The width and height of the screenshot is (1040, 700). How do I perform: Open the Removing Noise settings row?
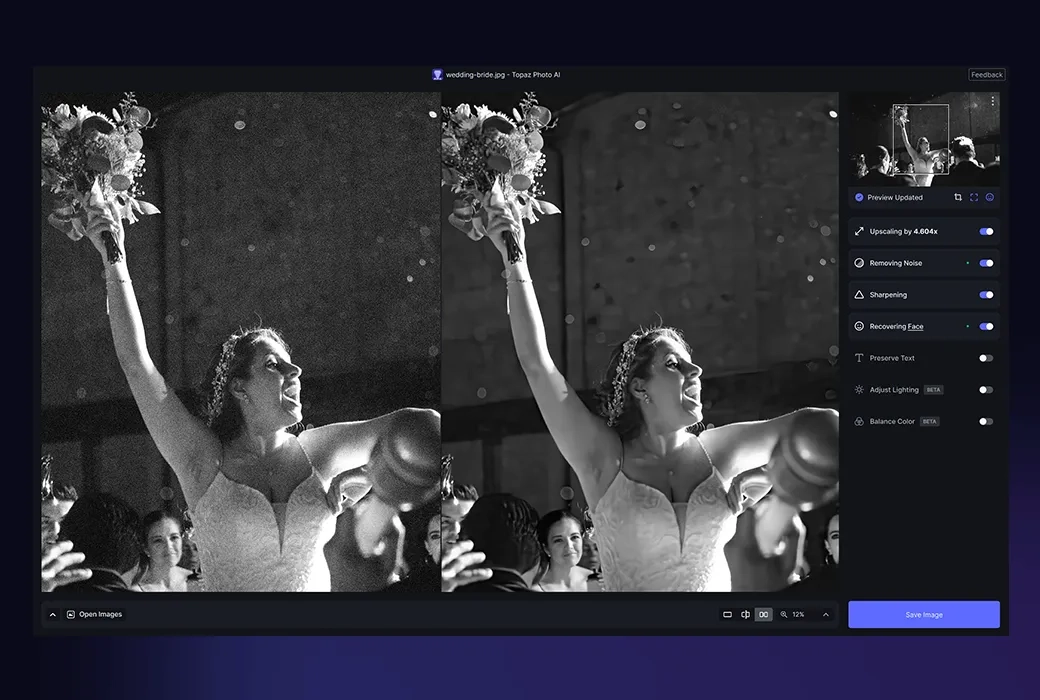tap(924, 263)
